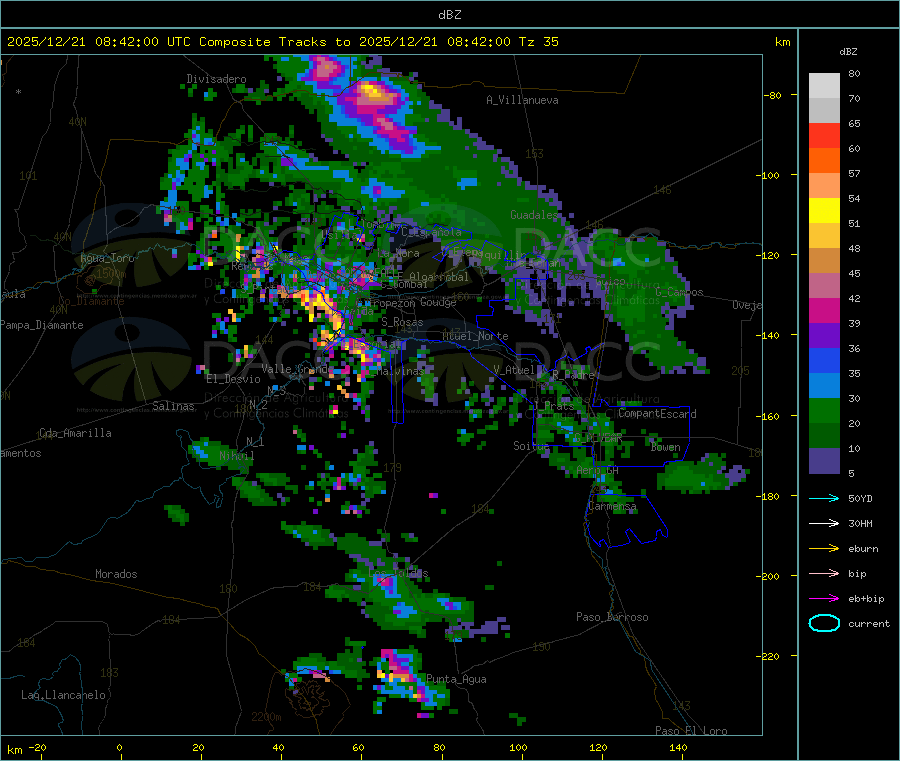The image size is (900, 761).
Task: Click the dBZ title at top
Action: point(449,15)
